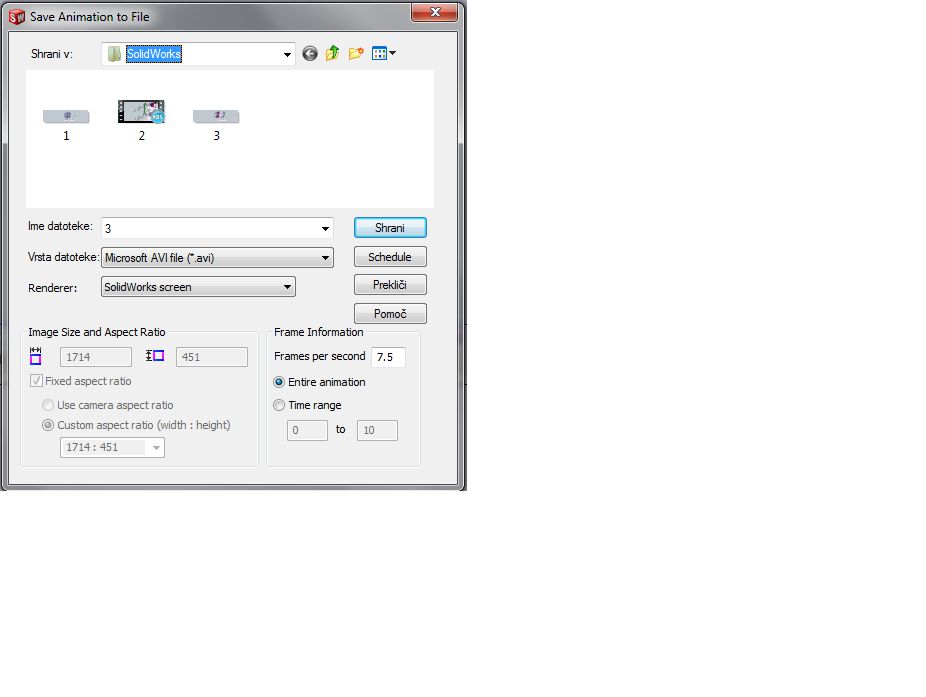The height and width of the screenshot is (697, 926).
Task: Toggle the Fixed aspect ratio checkbox
Action: (37, 381)
